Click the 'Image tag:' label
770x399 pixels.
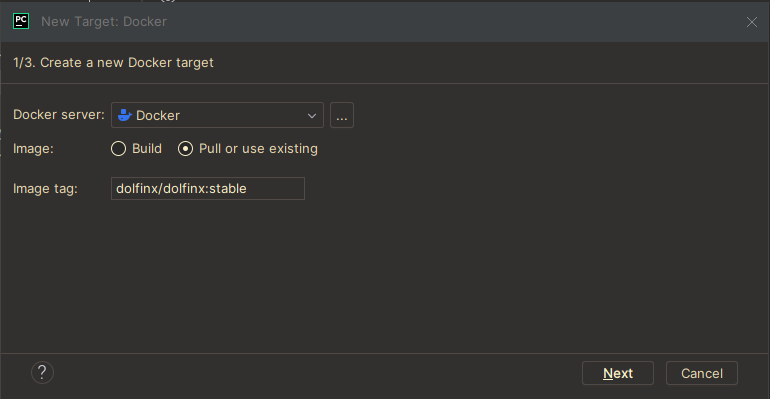[45, 189]
